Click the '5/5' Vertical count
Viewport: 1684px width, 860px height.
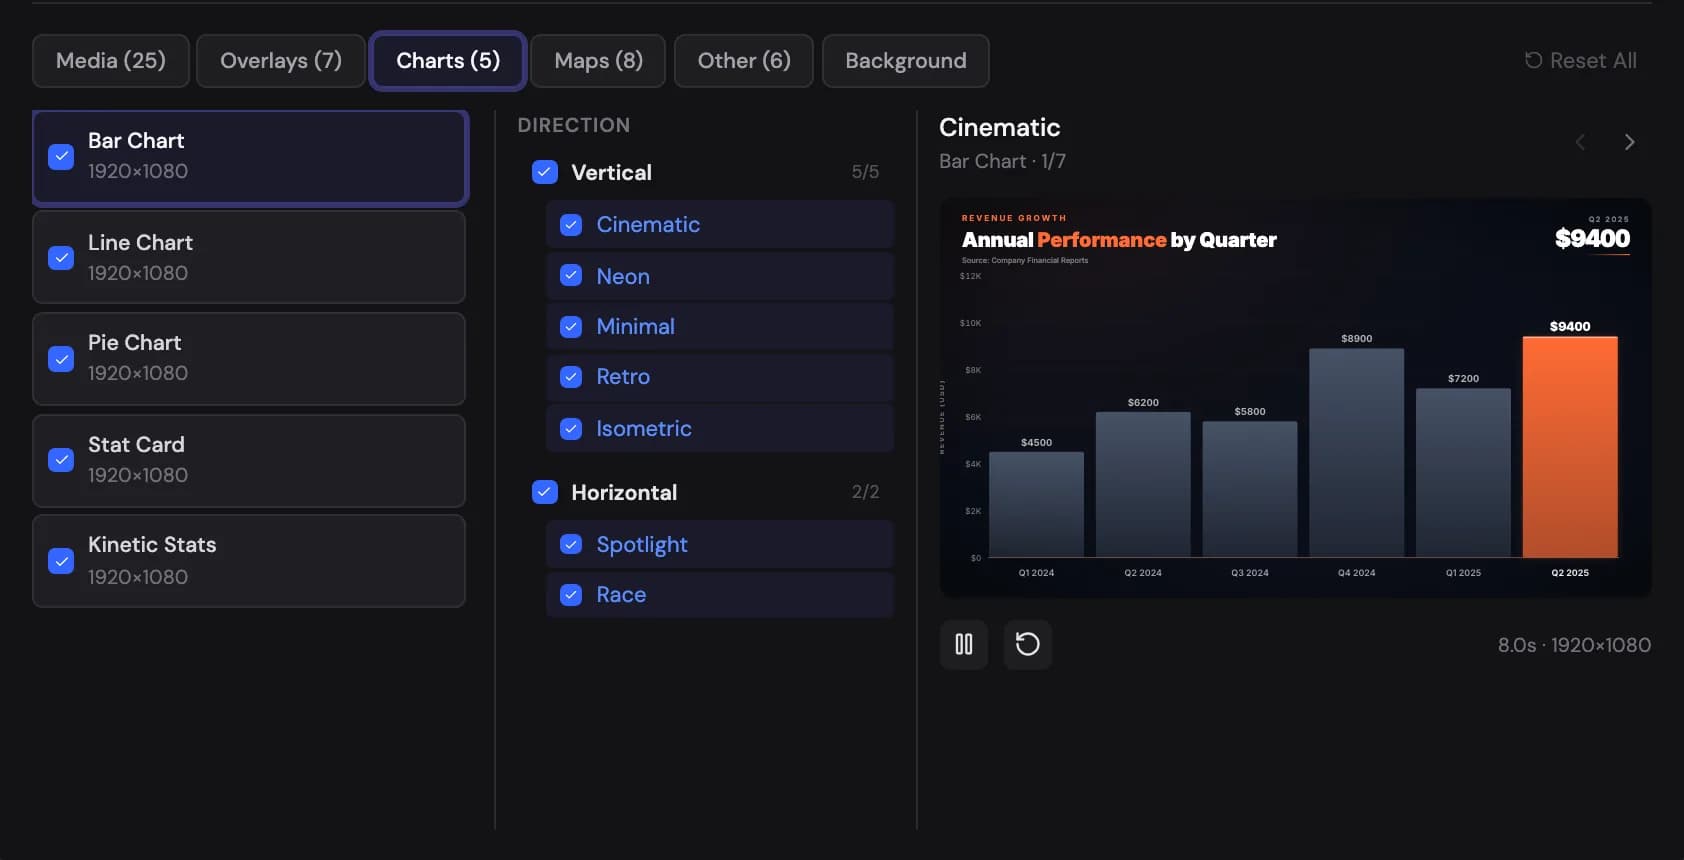click(x=865, y=172)
